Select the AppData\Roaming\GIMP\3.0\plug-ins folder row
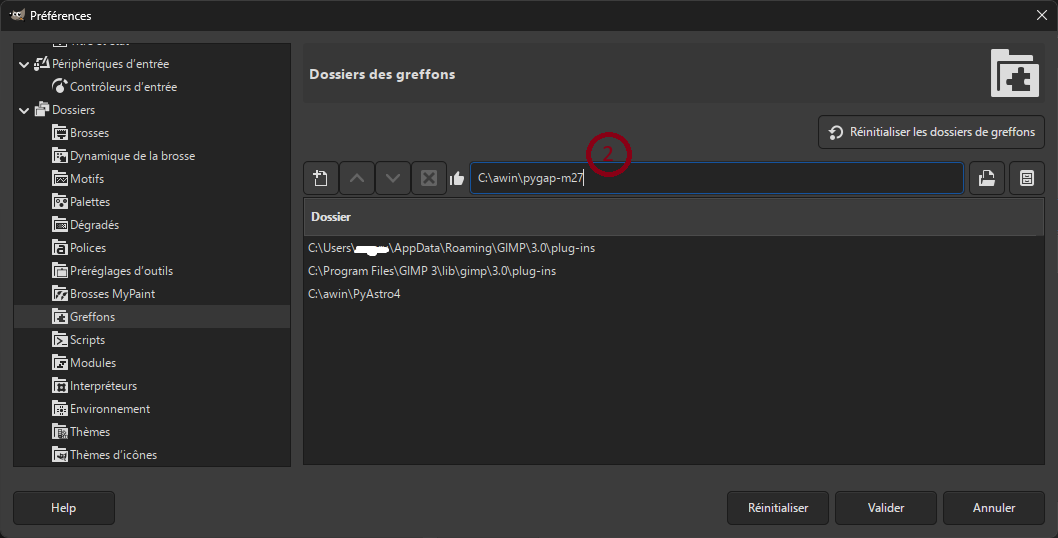 click(x=673, y=248)
